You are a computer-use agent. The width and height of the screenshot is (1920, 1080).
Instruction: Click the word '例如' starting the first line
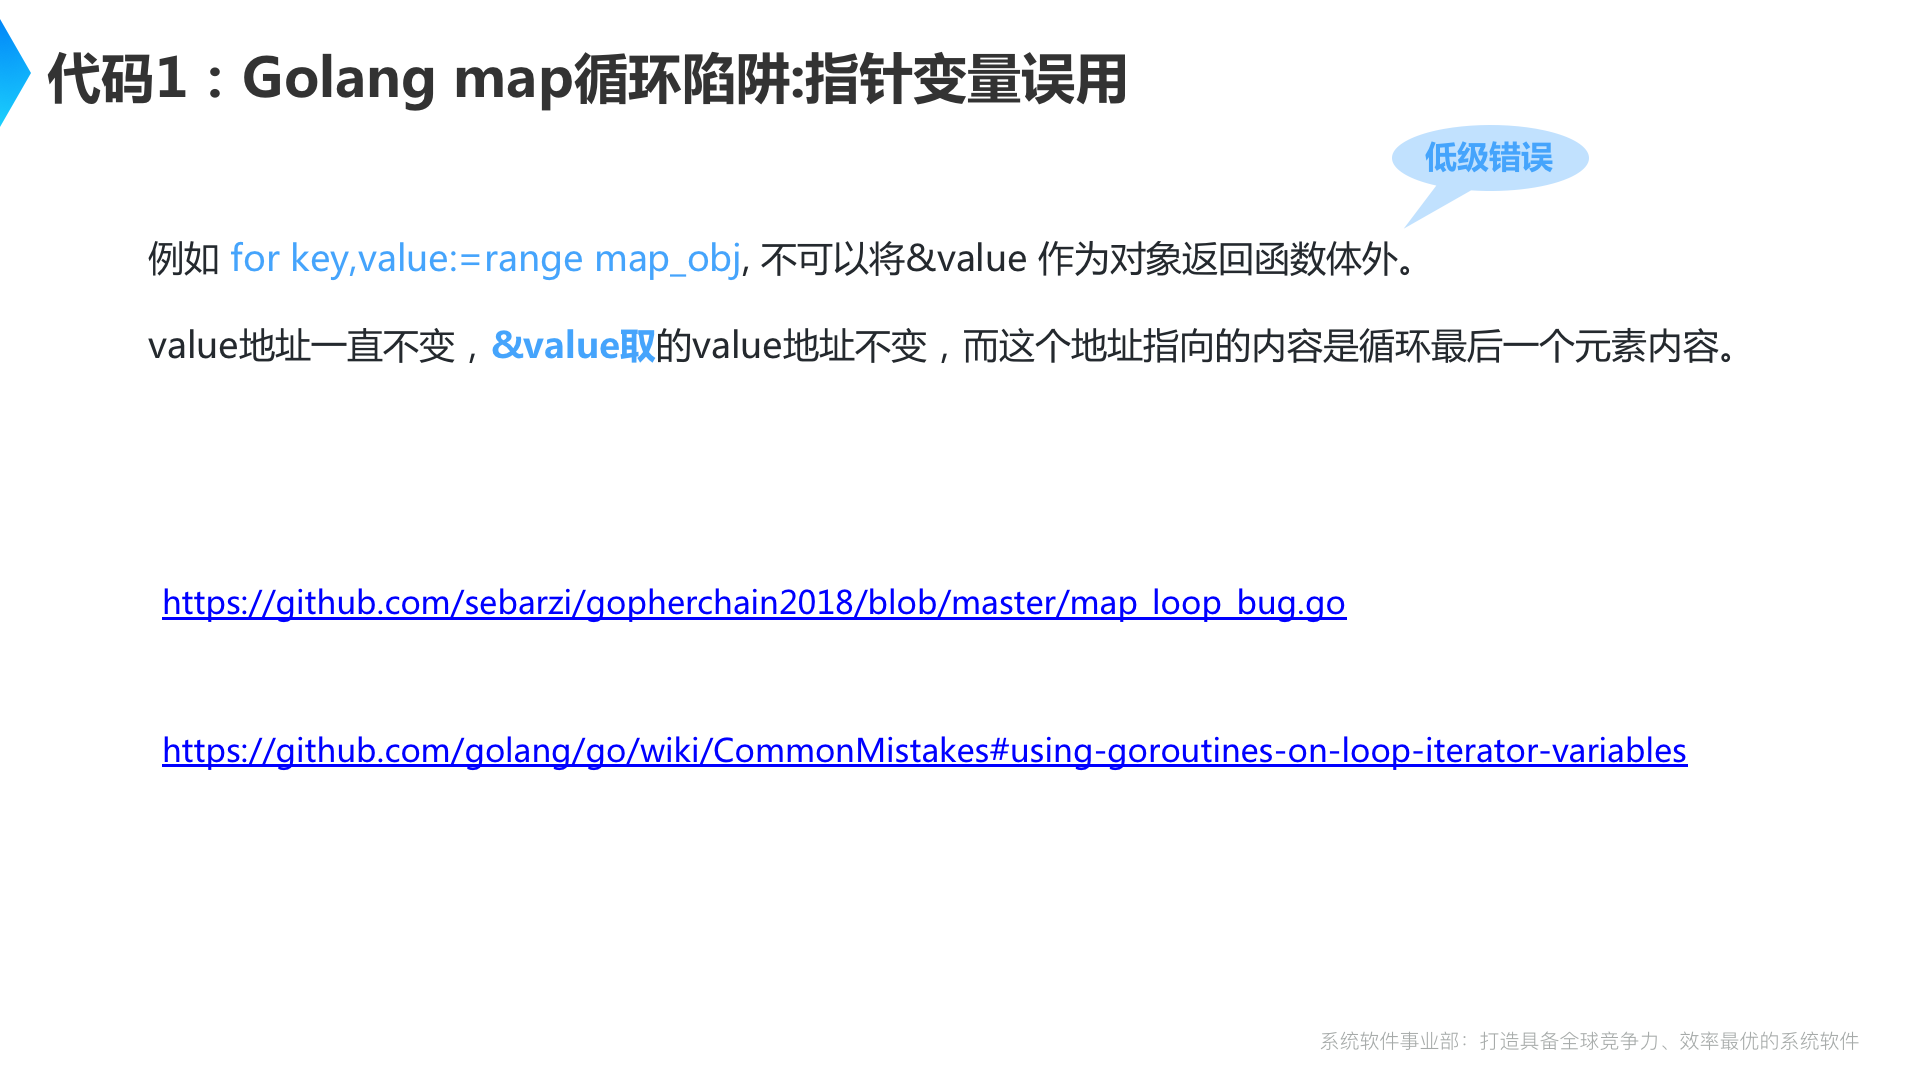tap(183, 259)
